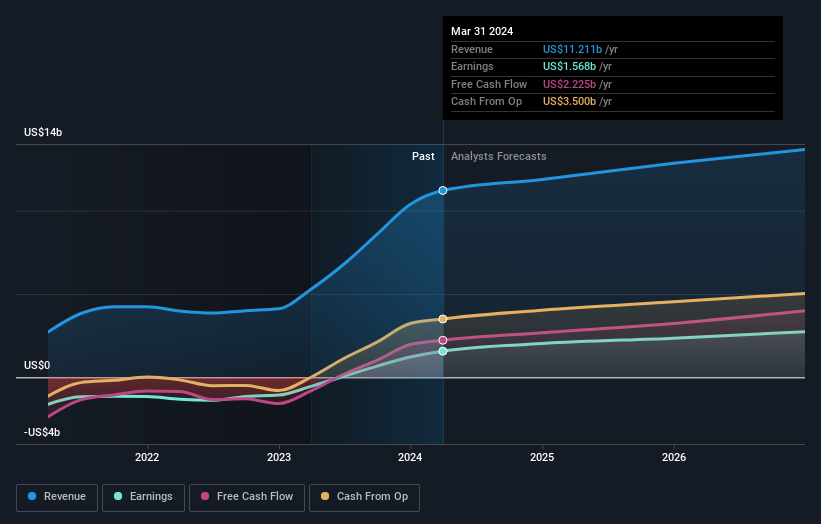Click the Free Cash Flow label in tooltip
The width and height of the screenshot is (821, 524).
pyautogui.click(x=489, y=84)
